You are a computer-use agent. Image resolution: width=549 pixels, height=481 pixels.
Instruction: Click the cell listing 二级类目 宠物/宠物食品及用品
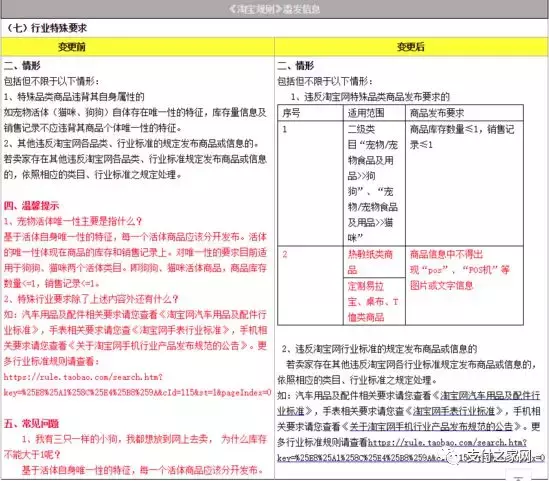pos(373,183)
